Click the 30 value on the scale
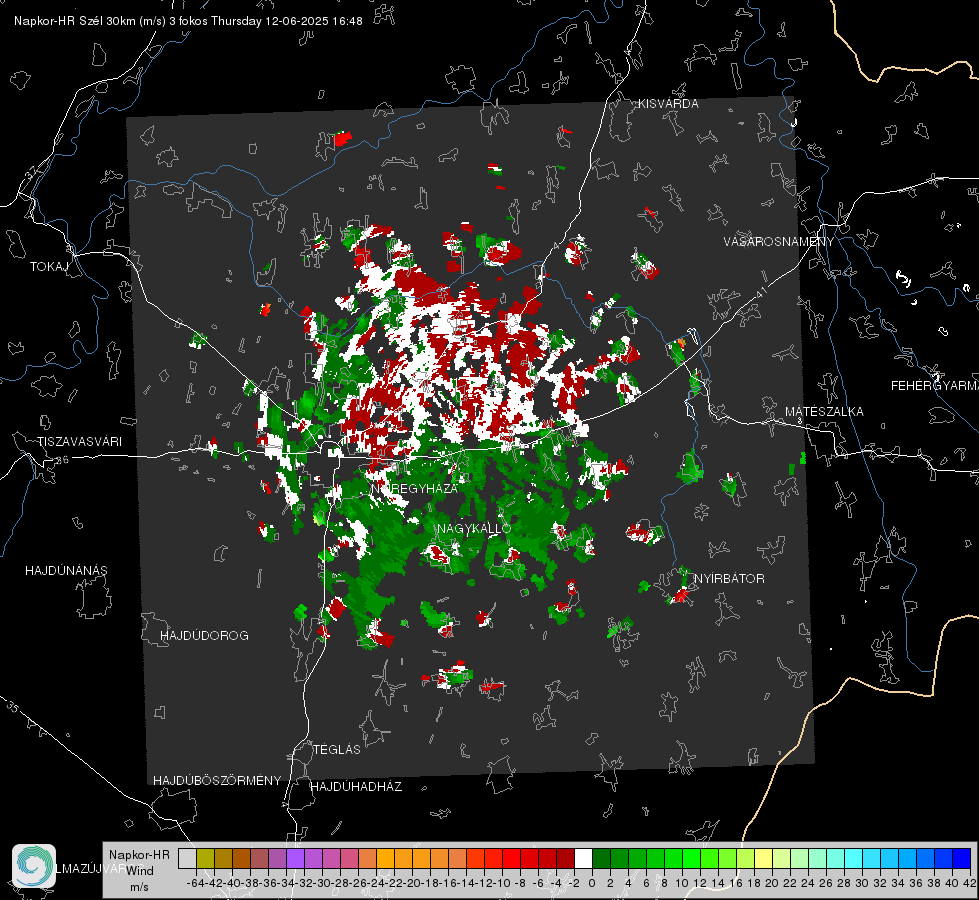Viewport: 979px width, 900px height. click(861, 883)
